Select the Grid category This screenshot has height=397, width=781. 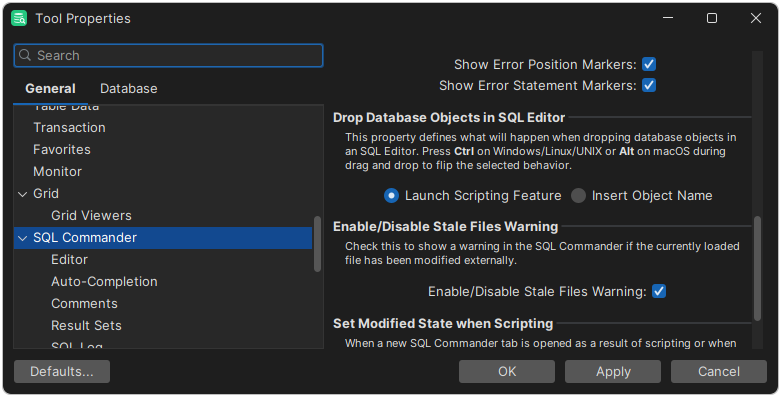[x=46, y=193]
